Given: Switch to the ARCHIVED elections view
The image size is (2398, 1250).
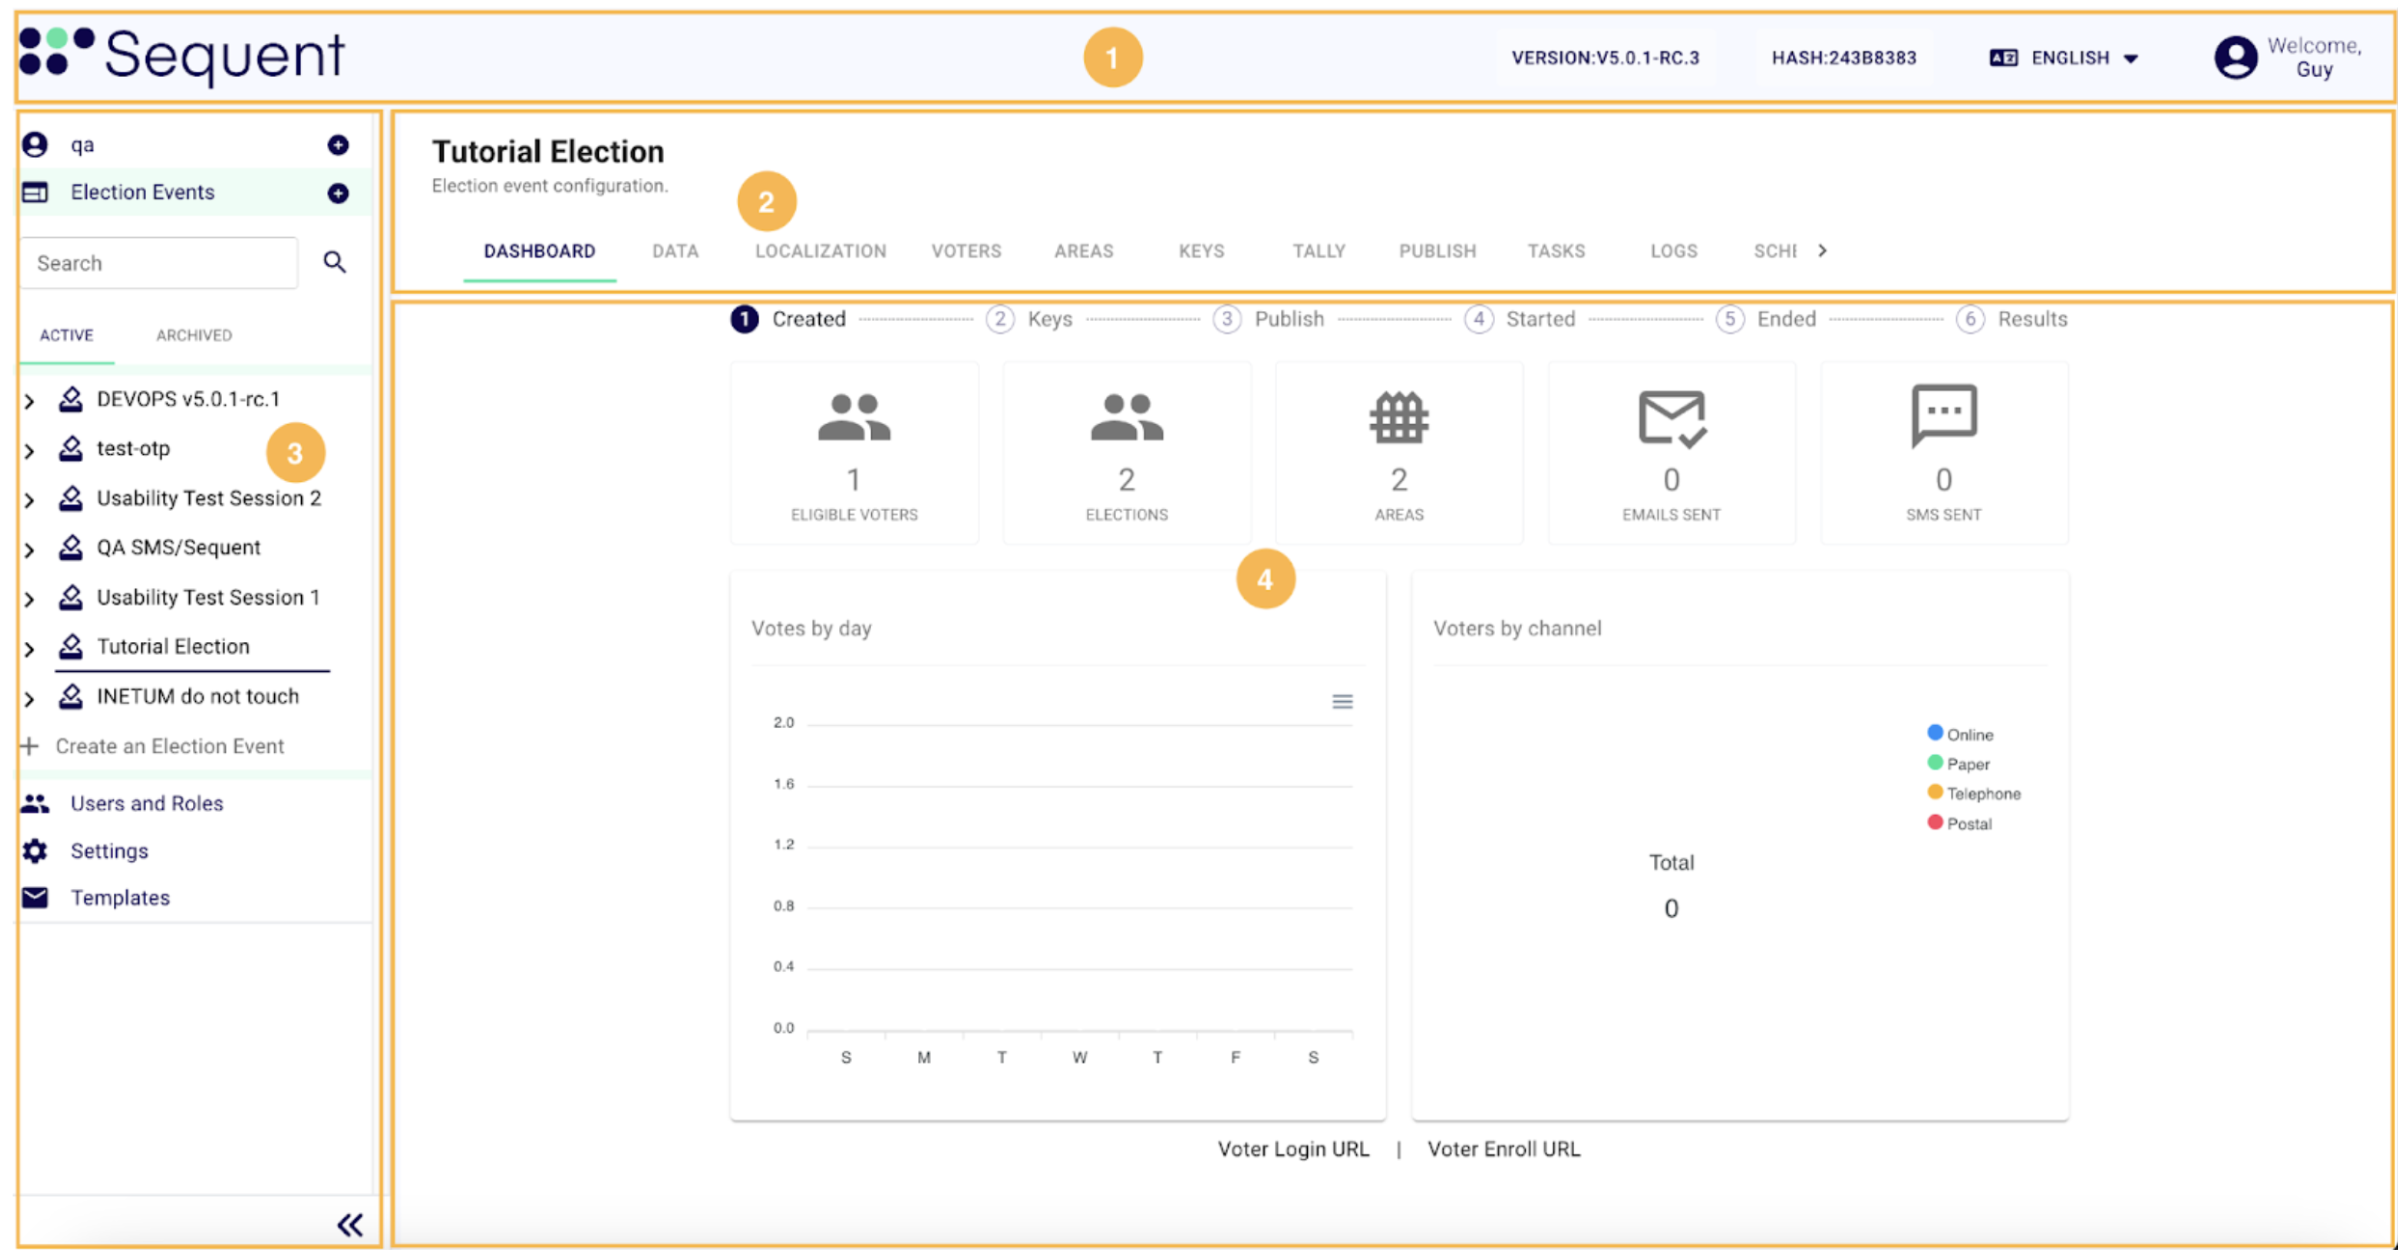Looking at the screenshot, I should pos(193,335).
